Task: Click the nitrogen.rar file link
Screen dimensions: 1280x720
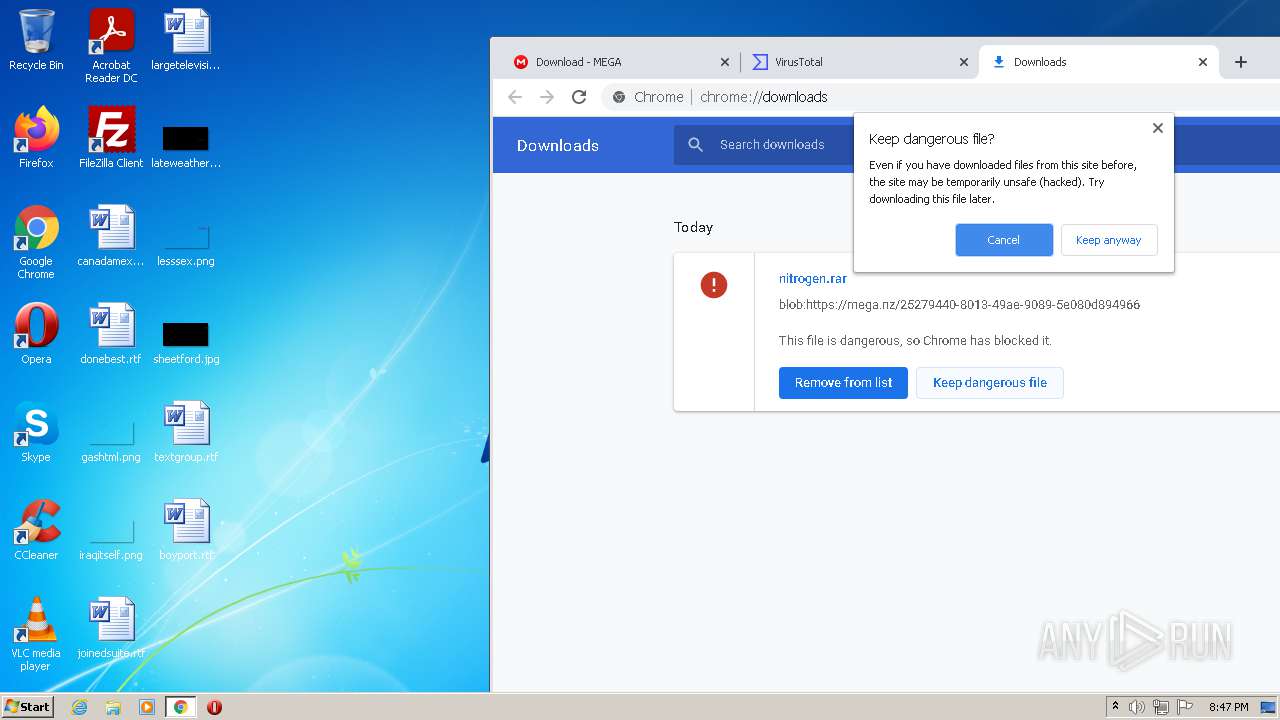Action: point(813,279)
